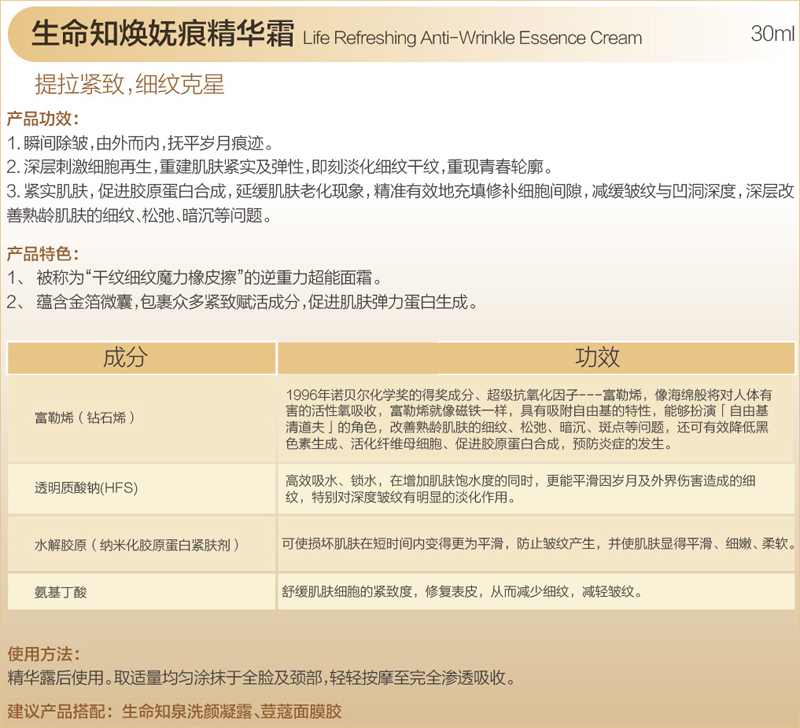This screenshot has width=800, height=728.
Task: Click the 使用方法 section heading
Action: pos(42,654)
